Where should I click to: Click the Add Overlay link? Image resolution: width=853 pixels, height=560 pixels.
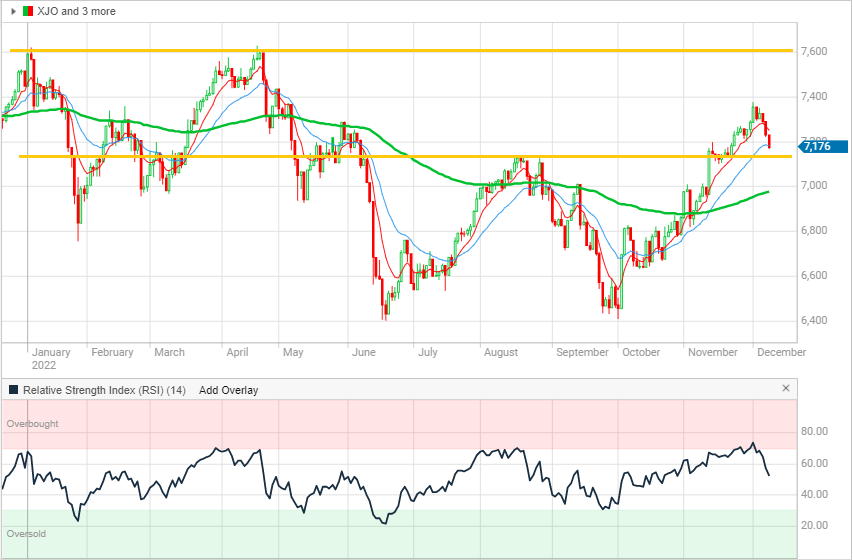(x=228, y=390)
